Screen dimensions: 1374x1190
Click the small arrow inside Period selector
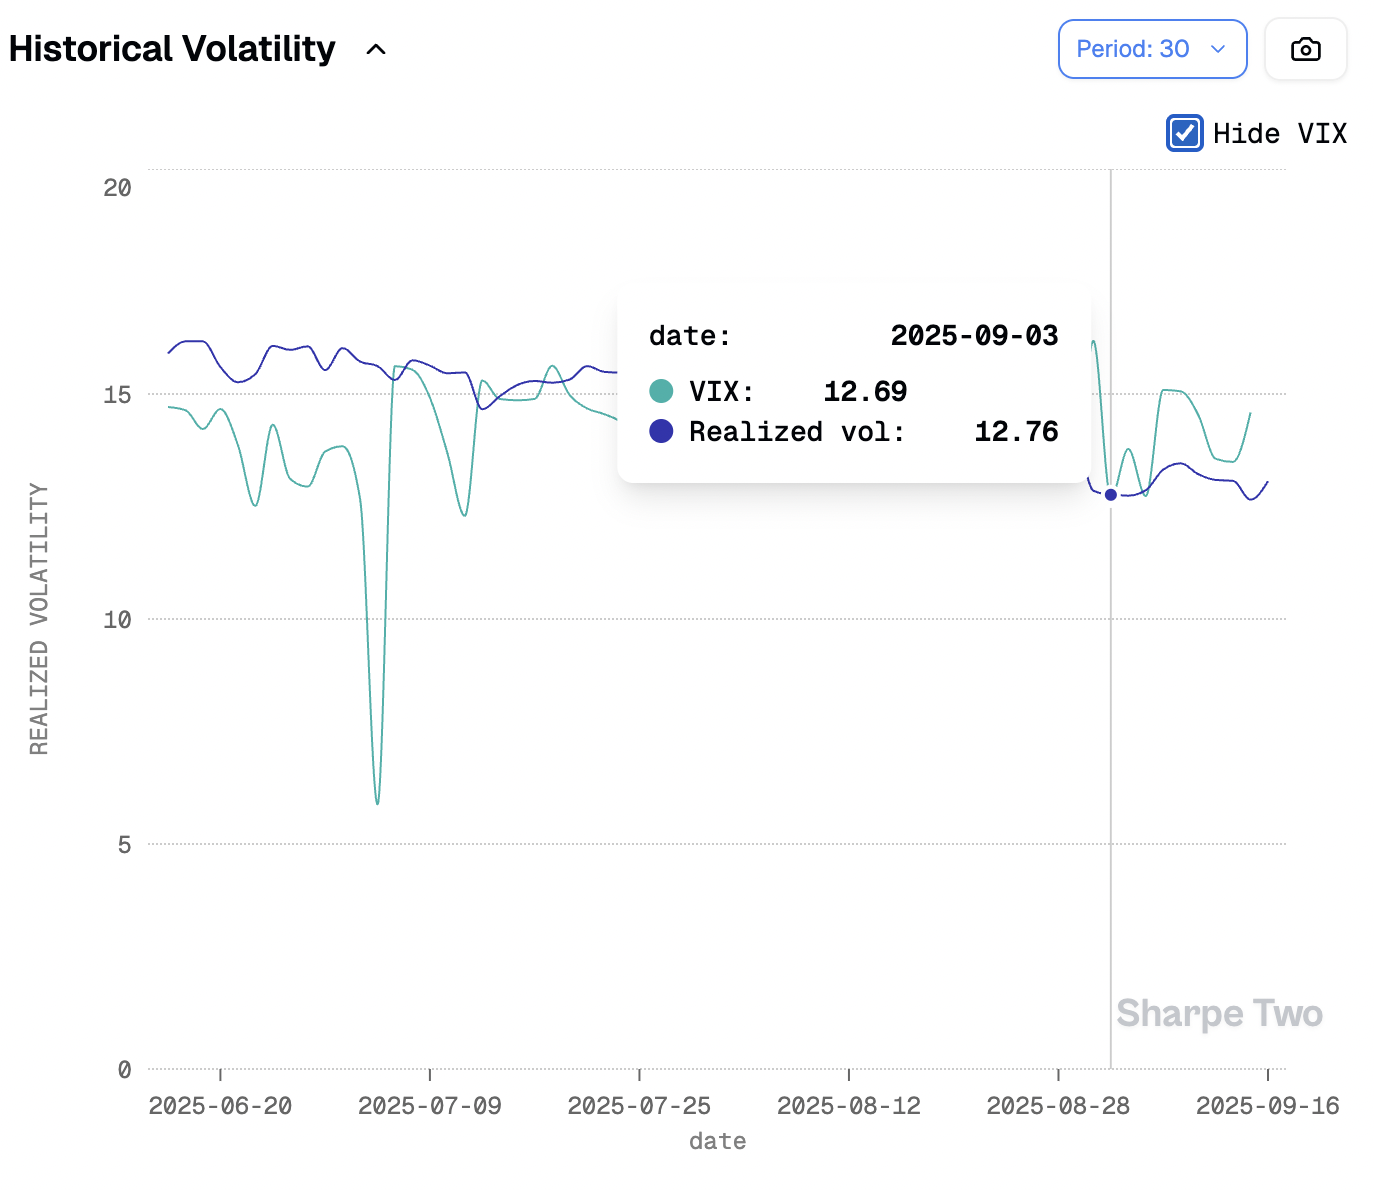pos(1218,49)
